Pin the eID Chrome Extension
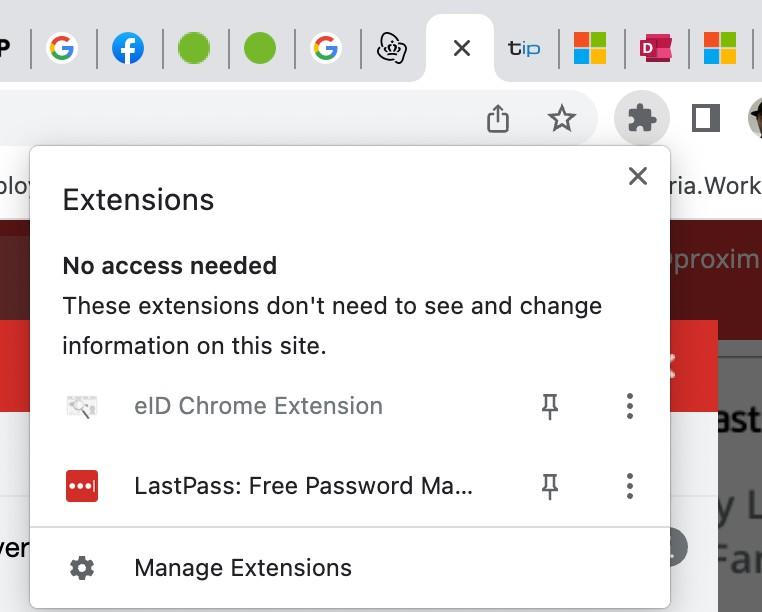 [549, 406]
